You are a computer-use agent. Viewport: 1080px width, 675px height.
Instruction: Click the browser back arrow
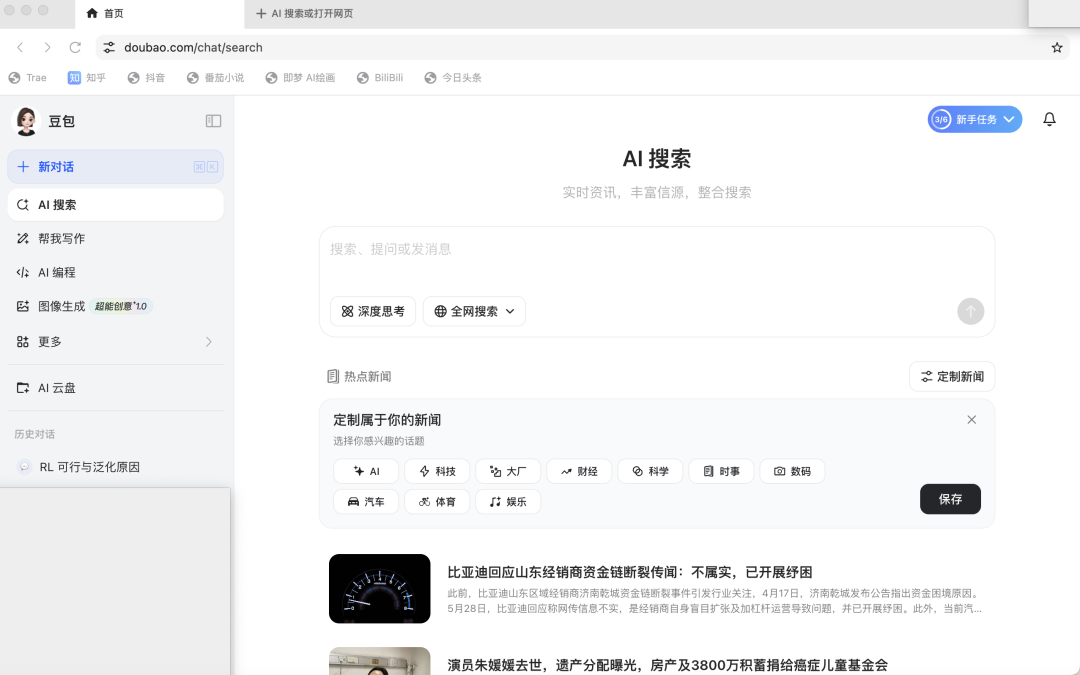(x=20, y=48)
